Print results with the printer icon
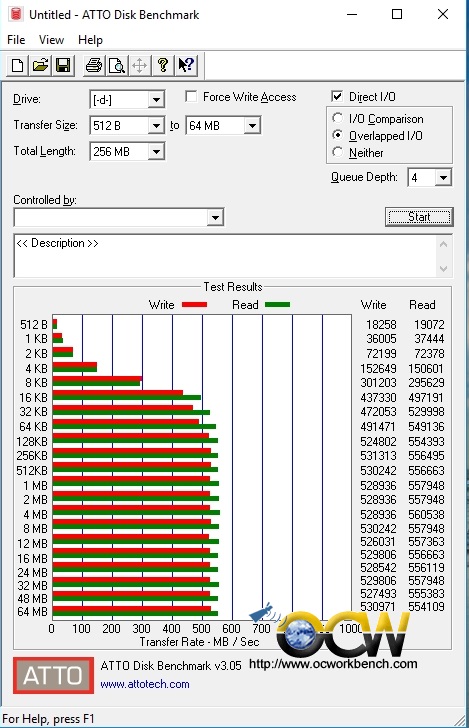This screenshot has height=728, width=469. [94, 65]
